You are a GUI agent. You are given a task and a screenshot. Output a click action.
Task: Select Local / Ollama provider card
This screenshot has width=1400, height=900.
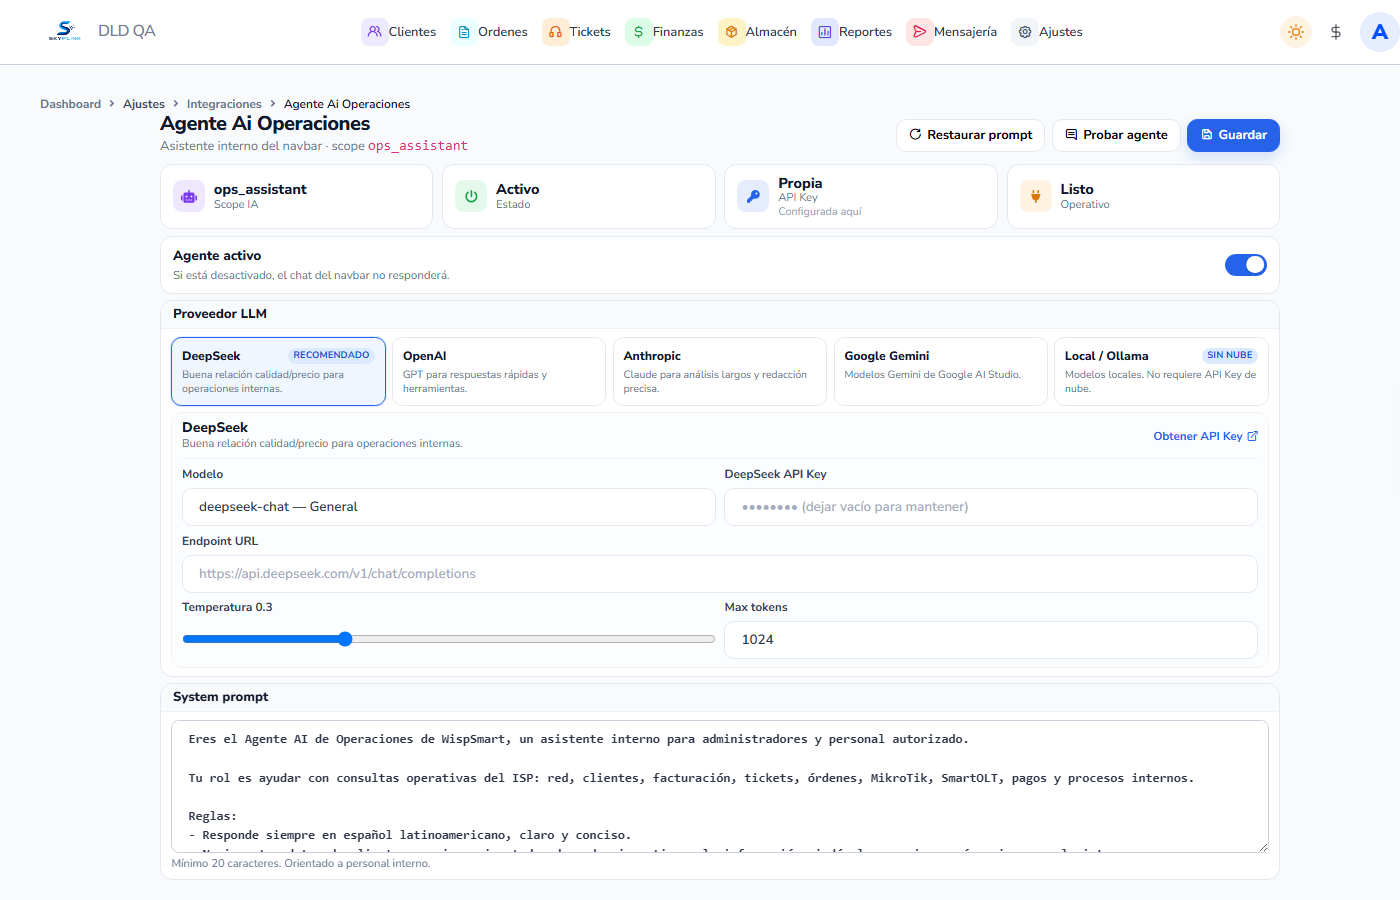click(1161, 371)
